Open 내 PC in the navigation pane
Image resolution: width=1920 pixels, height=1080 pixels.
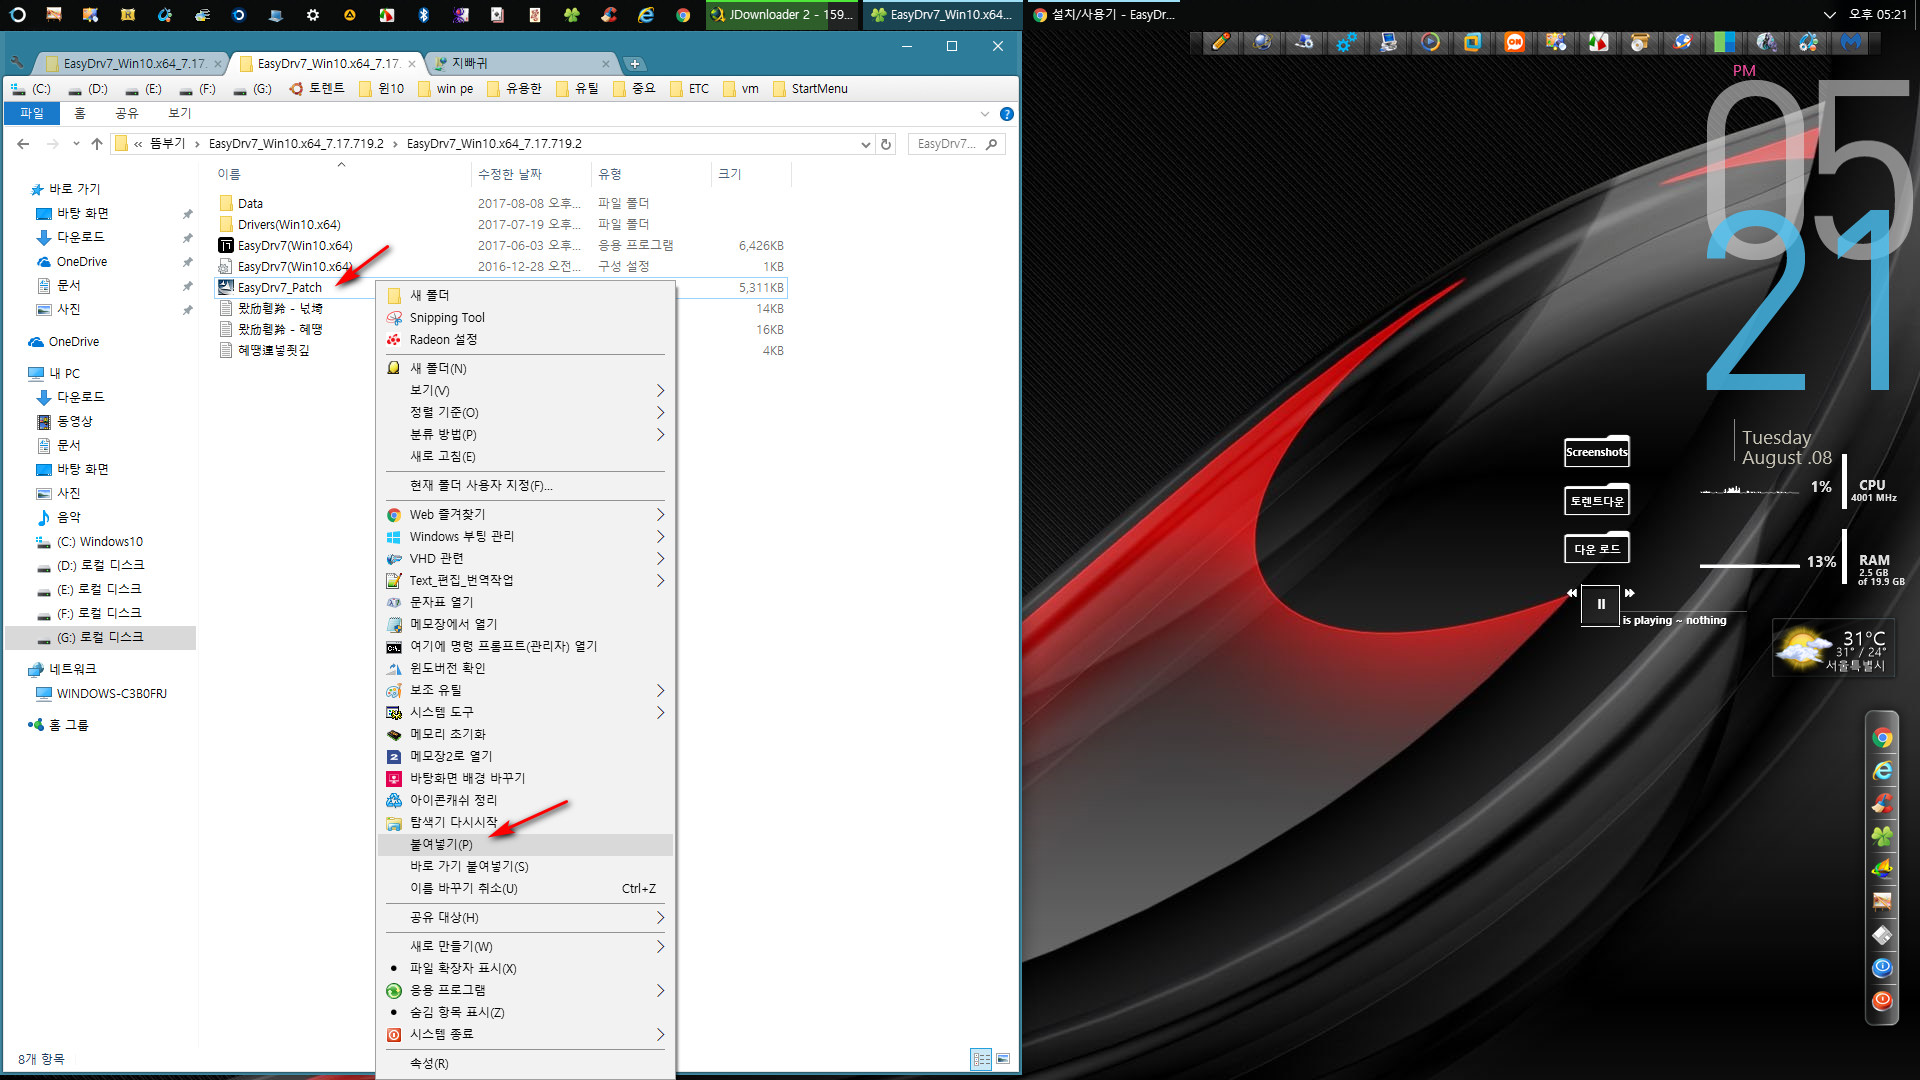tap(64, 373)
